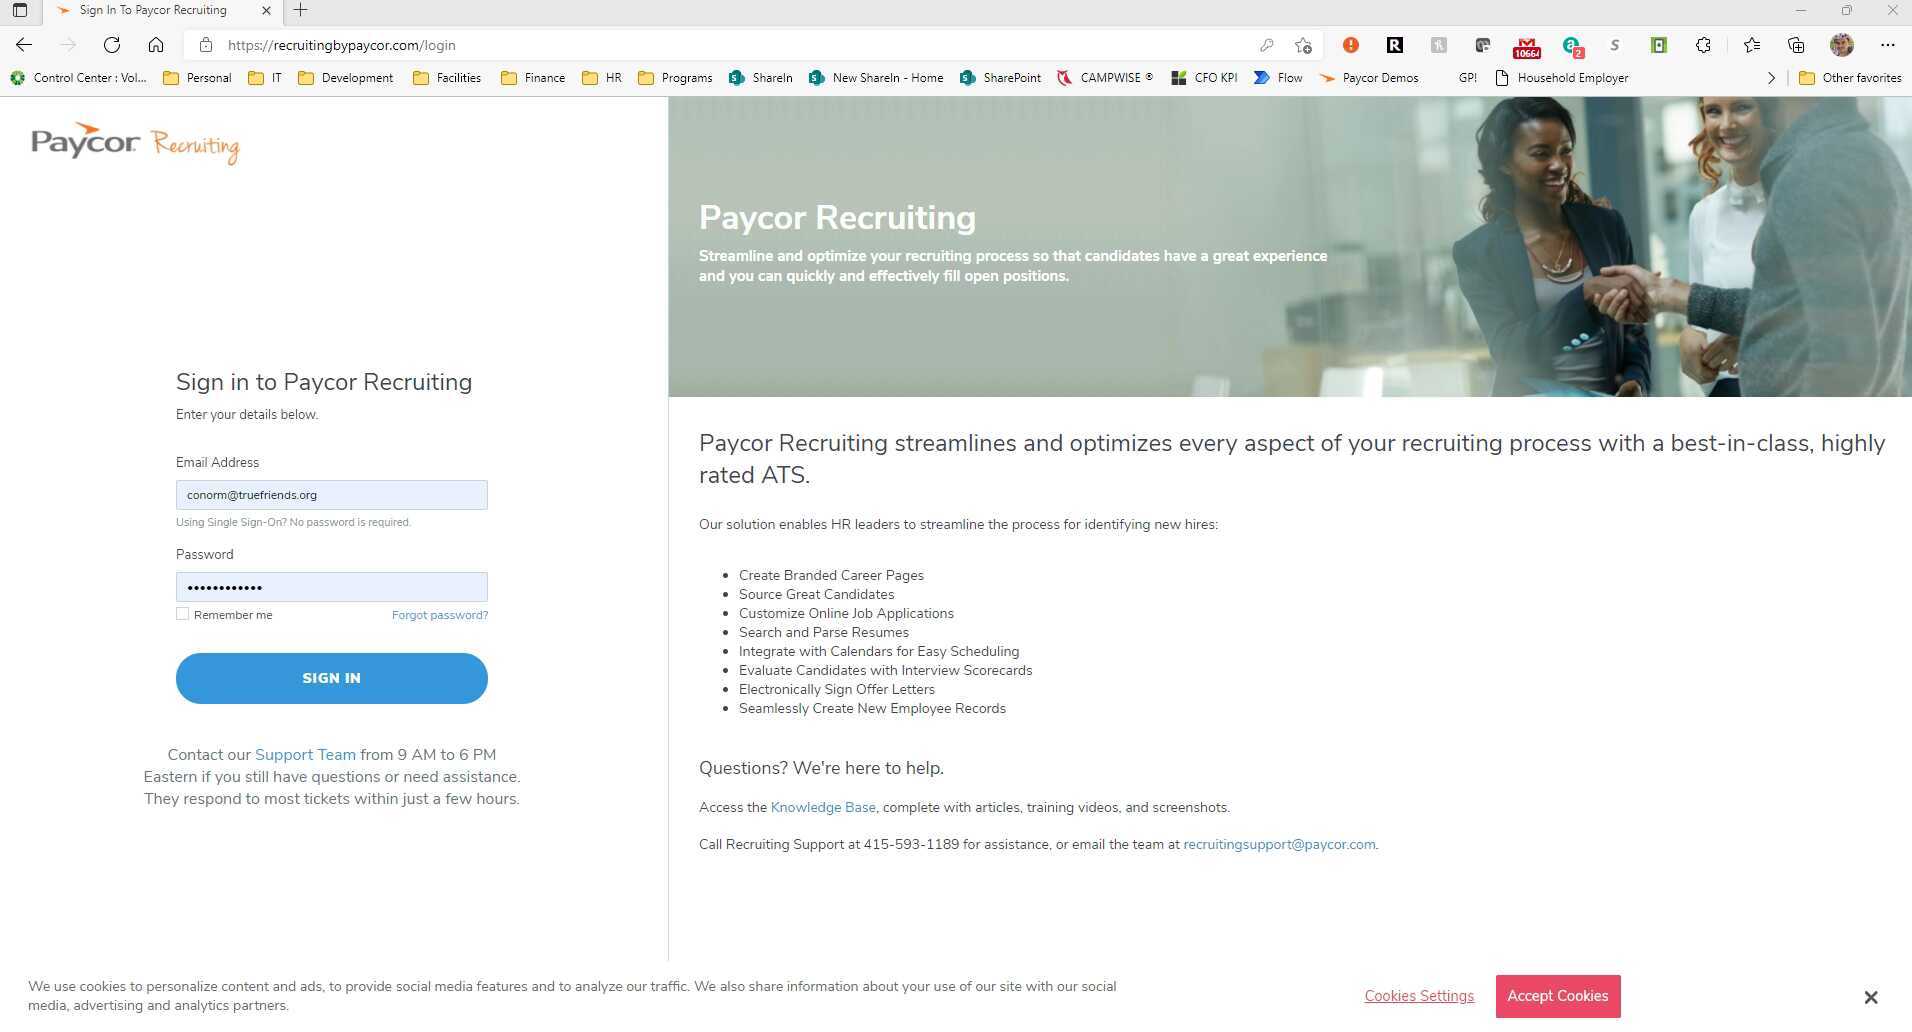Click the browser profile avatar picture

coord(1841,45)
